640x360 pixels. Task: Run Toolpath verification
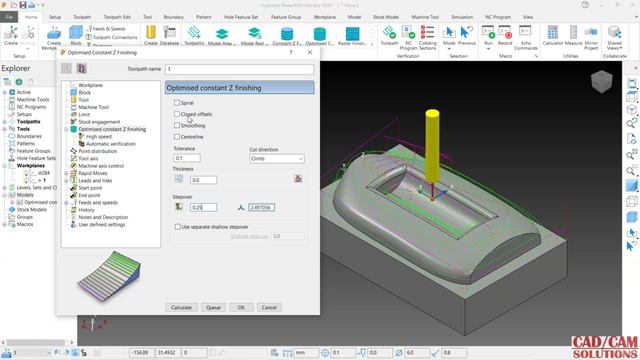pyautogui.click(x=389, y=35)
